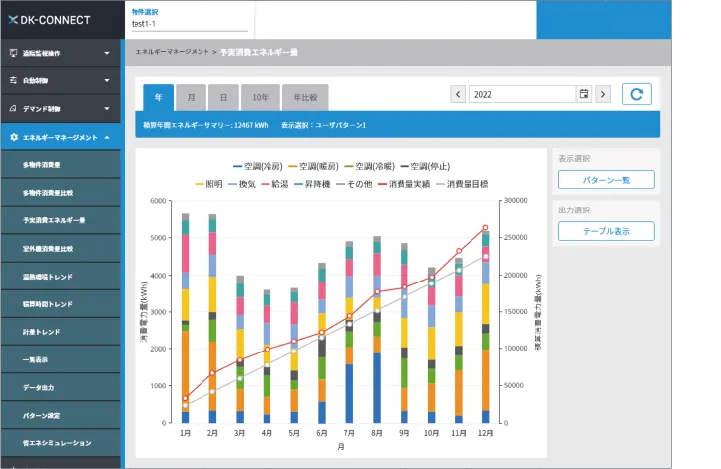The width and height of the screenshot is (721, 469).
Task: Click the 自動制御 sidebar icon
Action: (x=13, y=80)
